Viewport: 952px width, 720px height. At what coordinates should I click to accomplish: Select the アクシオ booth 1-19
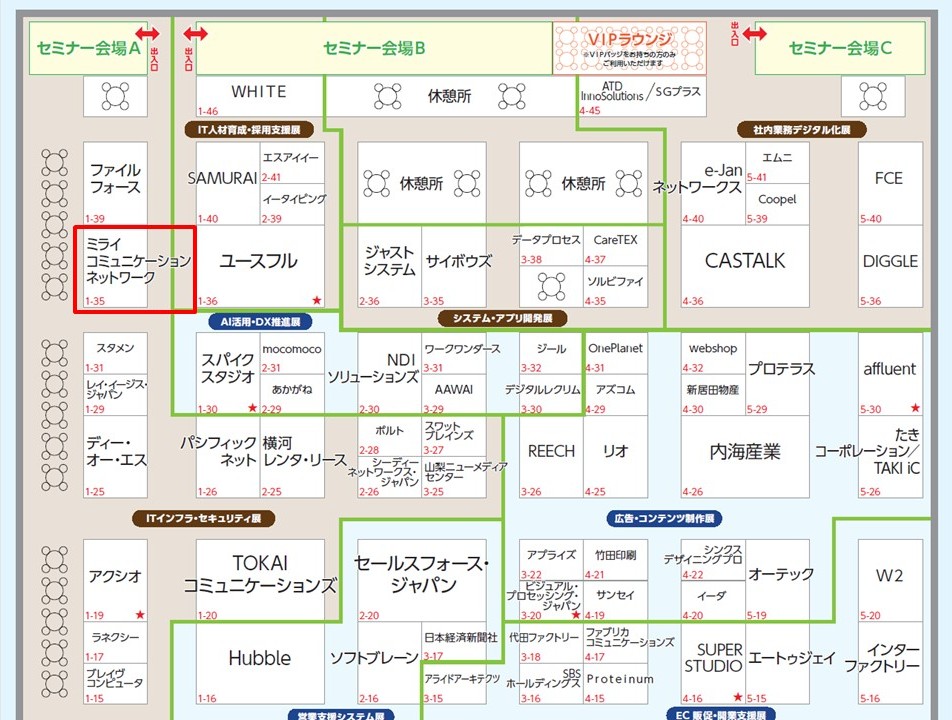point(115,580)
